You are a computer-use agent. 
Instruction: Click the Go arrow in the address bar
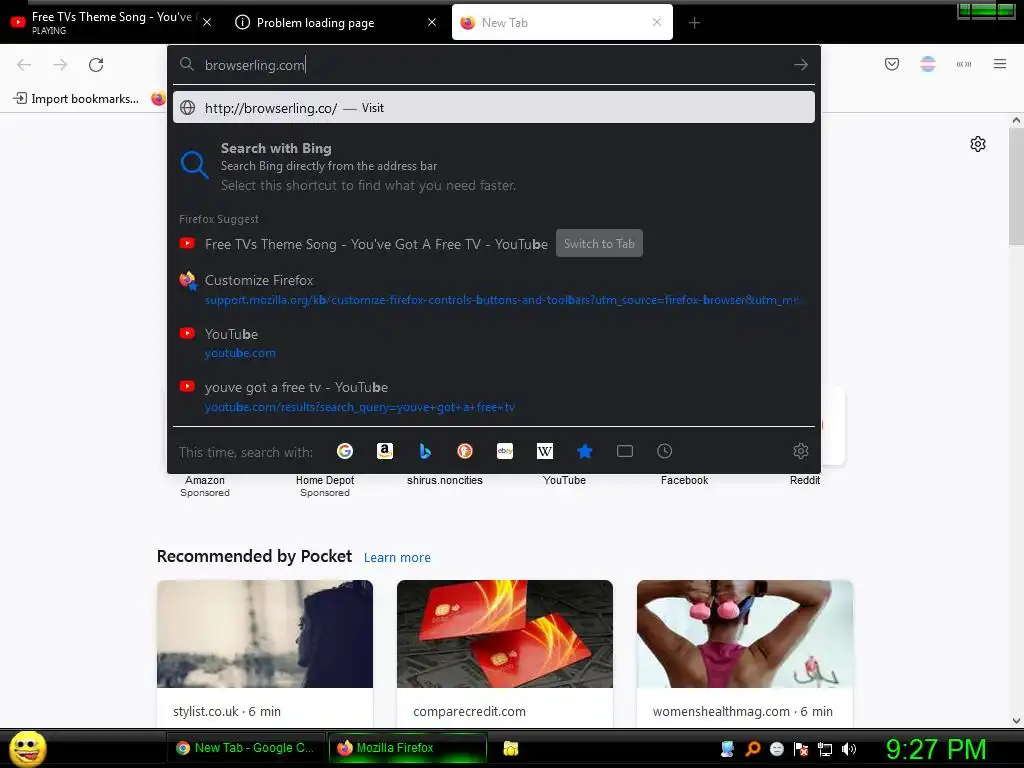tap(801, 65)
